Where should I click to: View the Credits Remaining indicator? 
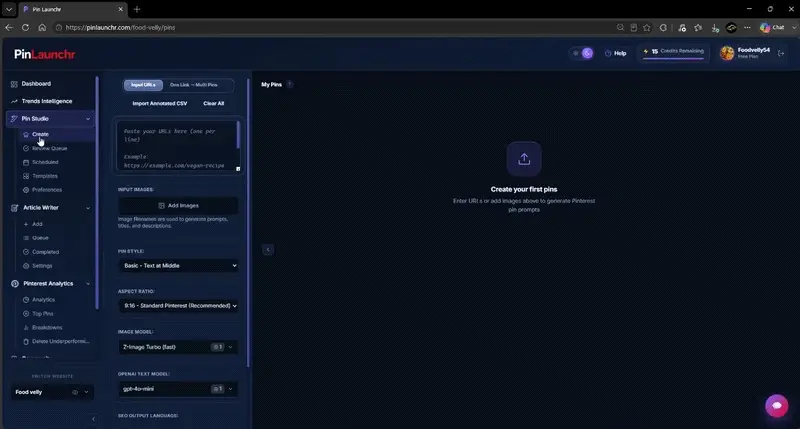[x=673, y=52]
